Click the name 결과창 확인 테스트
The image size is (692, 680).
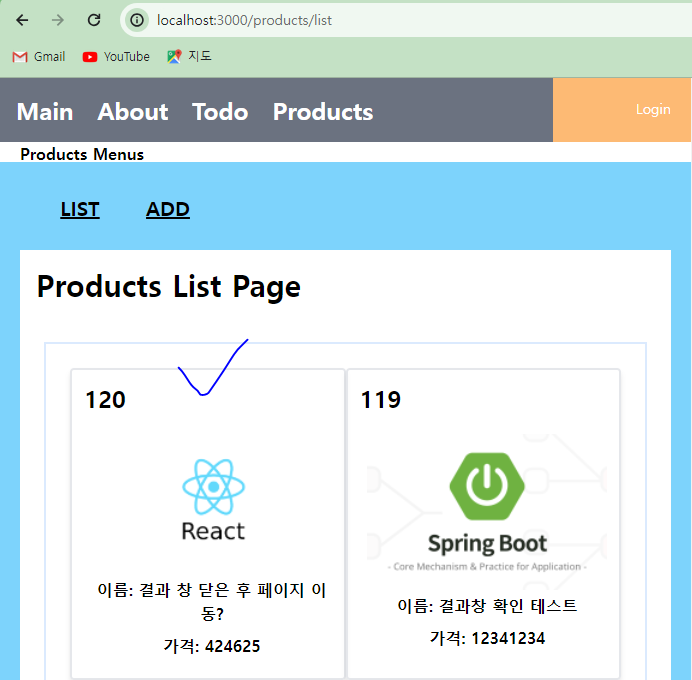[x=487, y=605]
